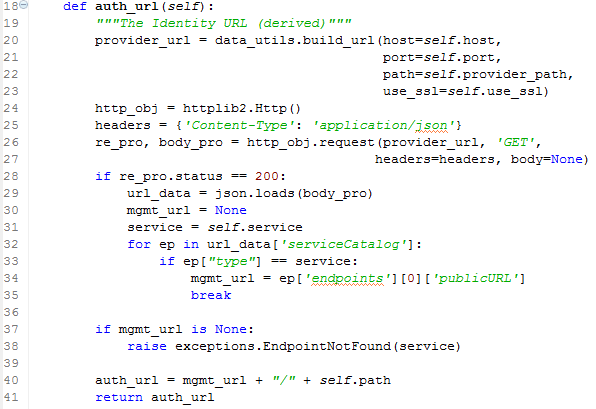Click the number 200 in status check
This screenshot has height=409, width=596.
267,176
